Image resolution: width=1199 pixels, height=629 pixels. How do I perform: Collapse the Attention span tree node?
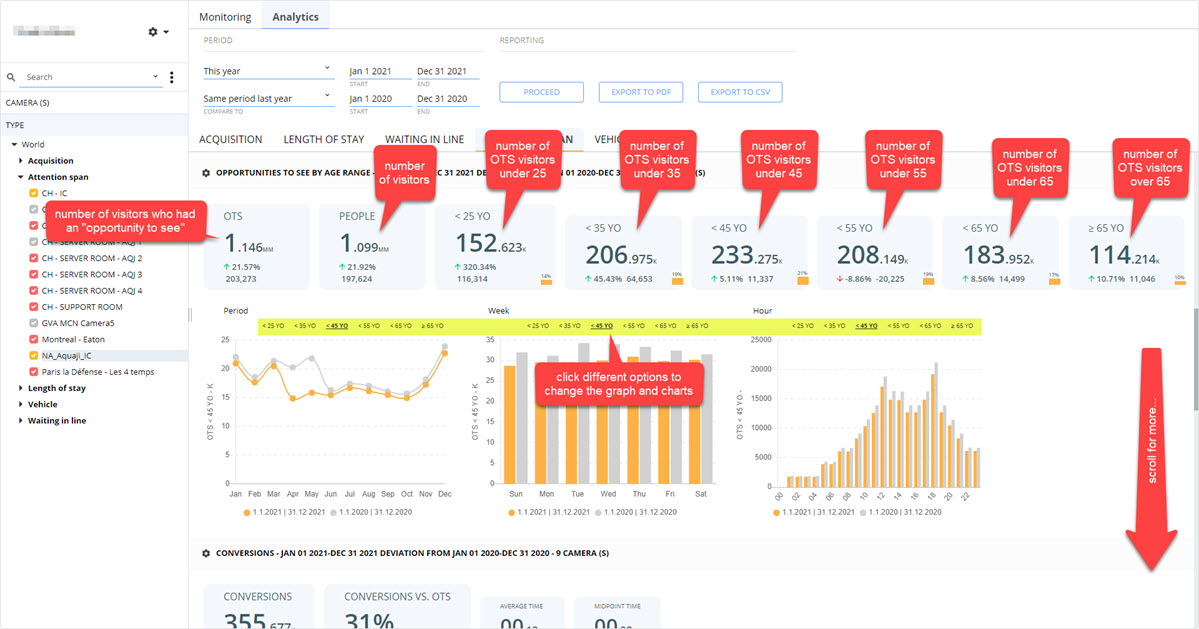coord(21,177)
